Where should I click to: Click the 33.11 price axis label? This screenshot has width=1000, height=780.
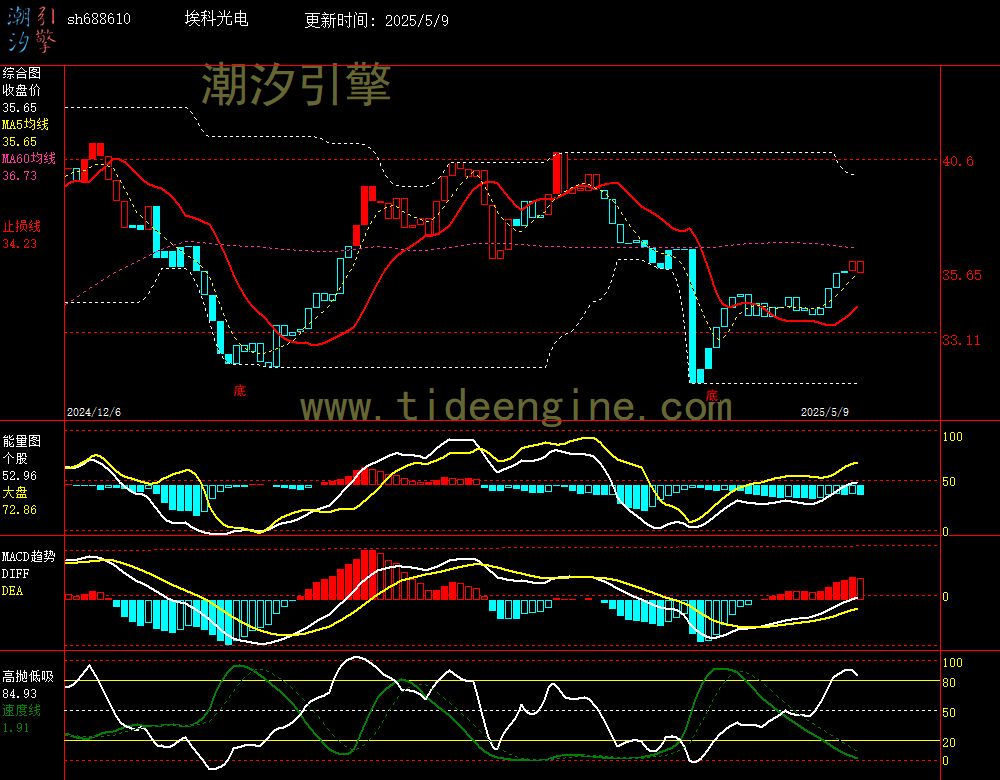tap(961, 341)
